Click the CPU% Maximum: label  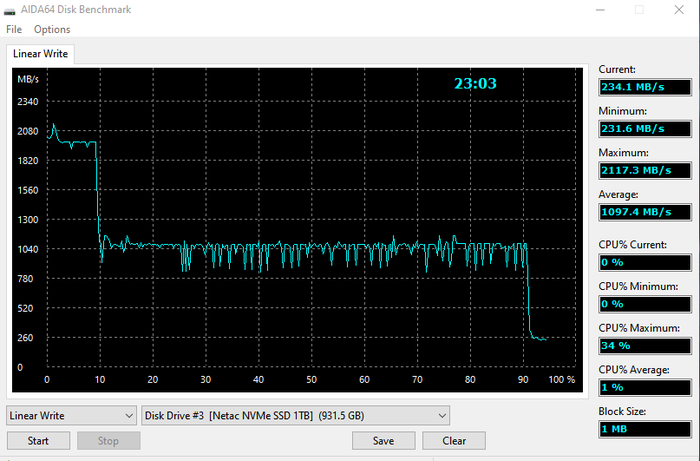click(x=639, y=328)
